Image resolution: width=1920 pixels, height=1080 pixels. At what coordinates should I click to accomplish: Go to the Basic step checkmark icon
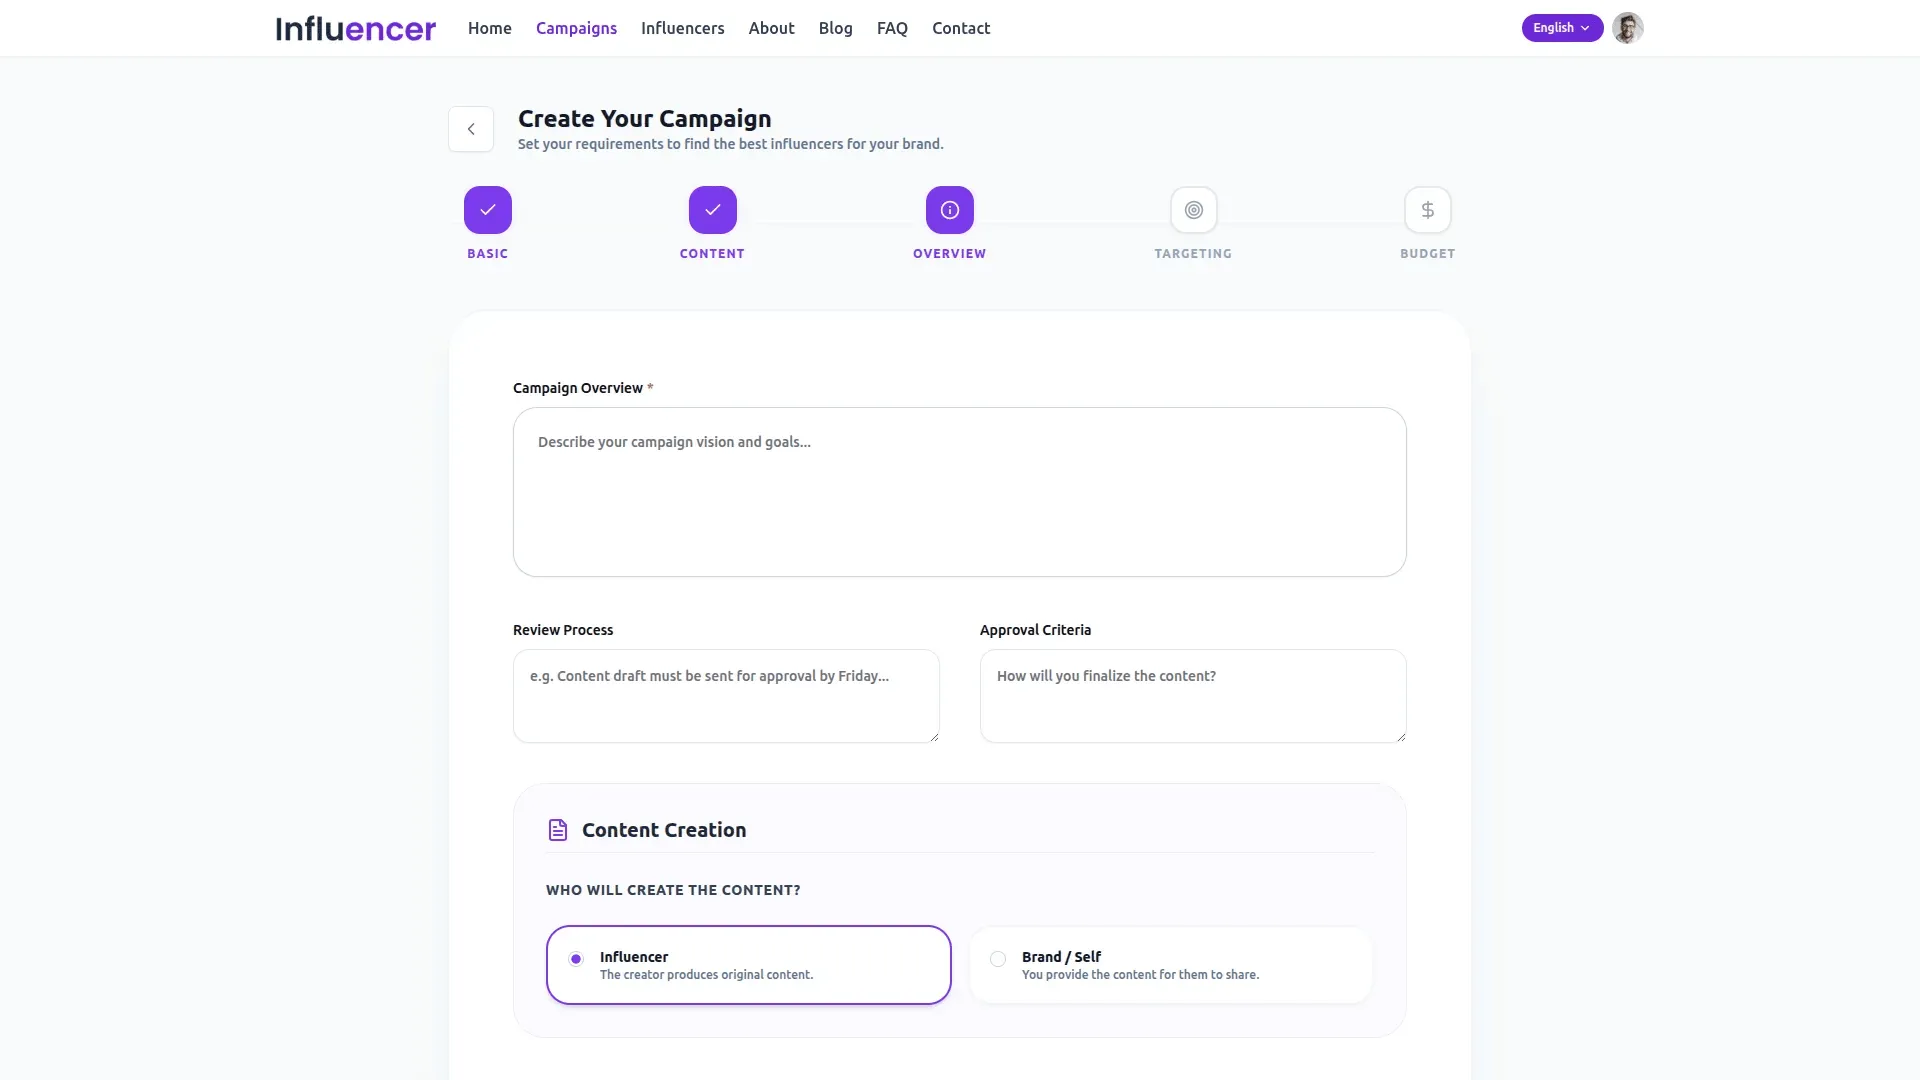[x=488, y=210]
